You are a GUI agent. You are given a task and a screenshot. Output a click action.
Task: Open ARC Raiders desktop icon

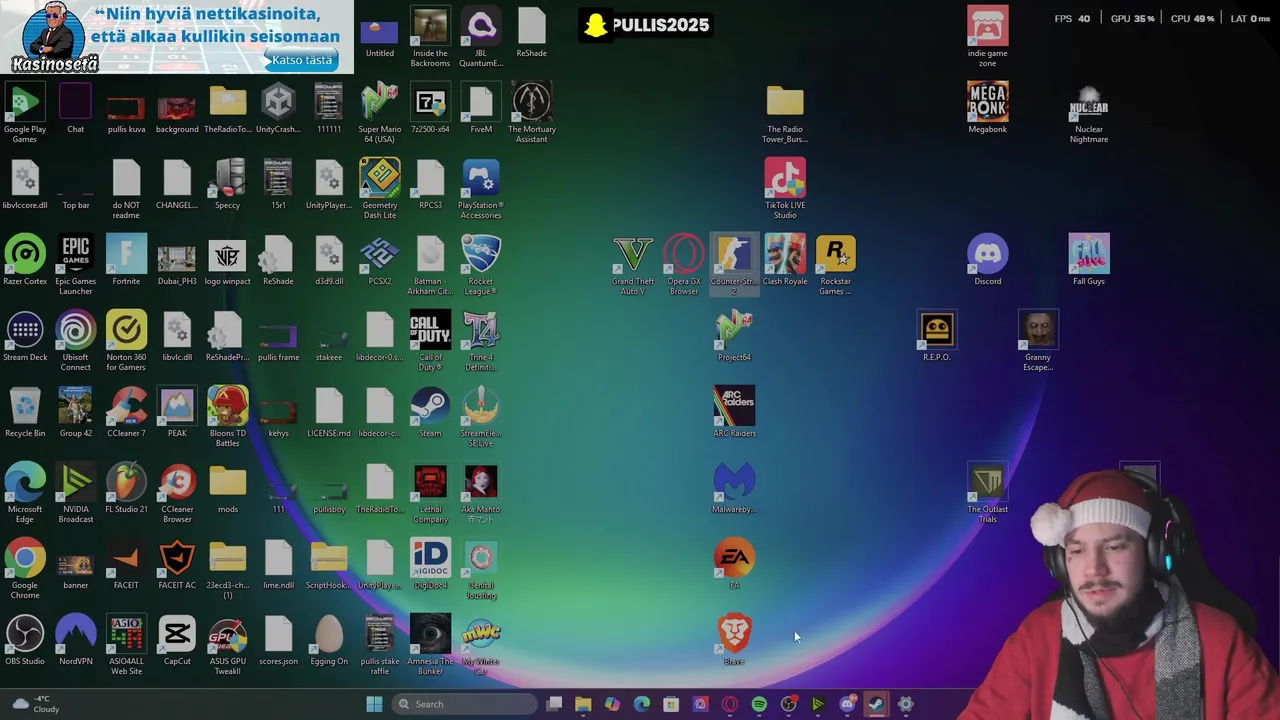pos(734,414)
